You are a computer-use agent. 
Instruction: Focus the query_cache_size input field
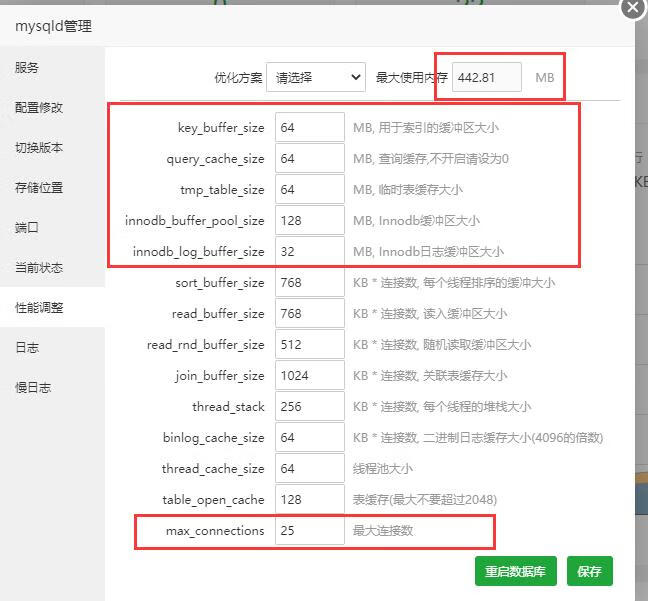coord(309,159)
